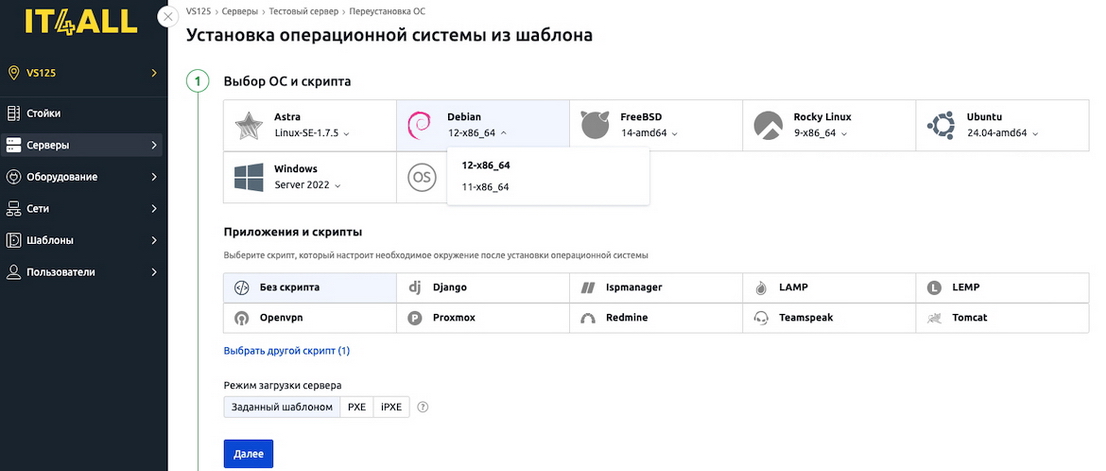Select the iPXE boot mode
The height and width of the screenshot is (471, 1106).
[391, 407]
